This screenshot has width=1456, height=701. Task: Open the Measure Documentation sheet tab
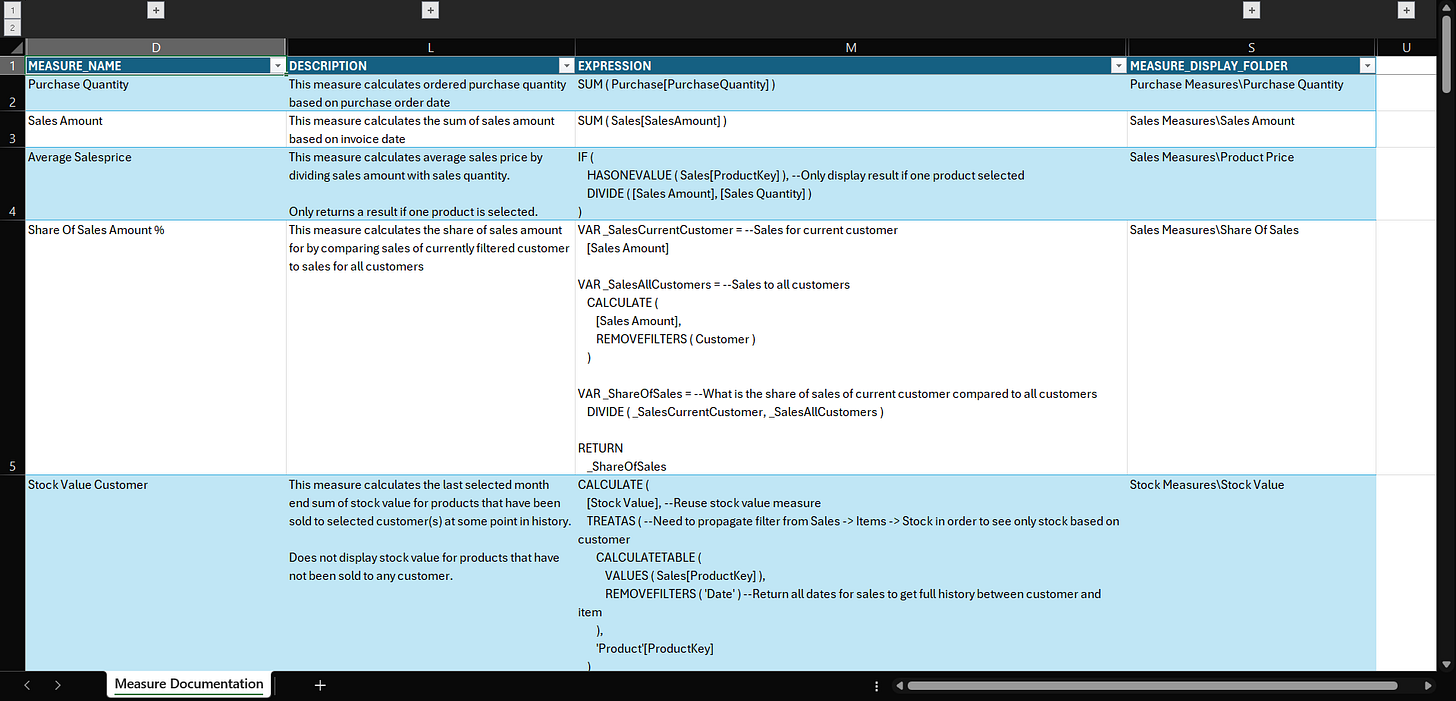pyautogui.click(x=189, y=685)
